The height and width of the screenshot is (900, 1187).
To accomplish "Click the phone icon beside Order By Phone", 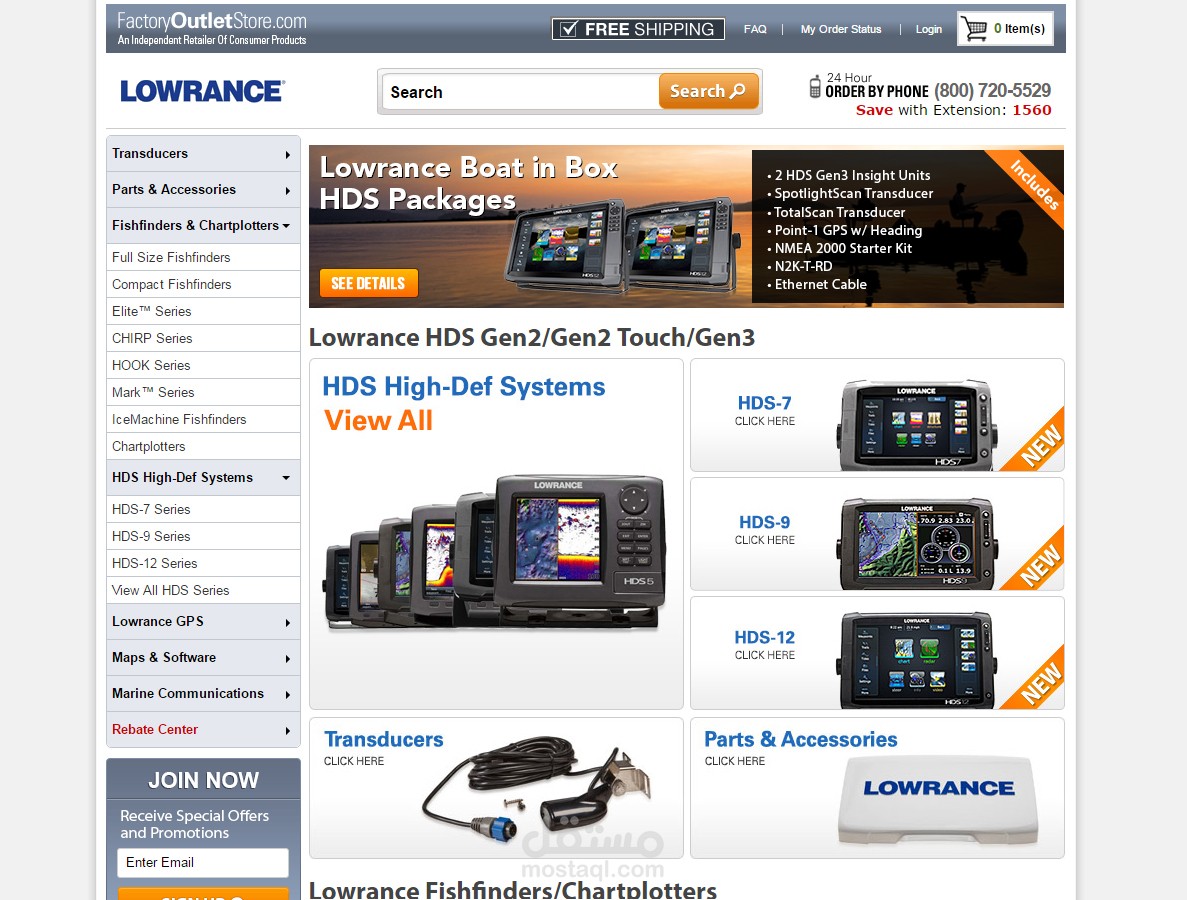I will click(815, 86).
